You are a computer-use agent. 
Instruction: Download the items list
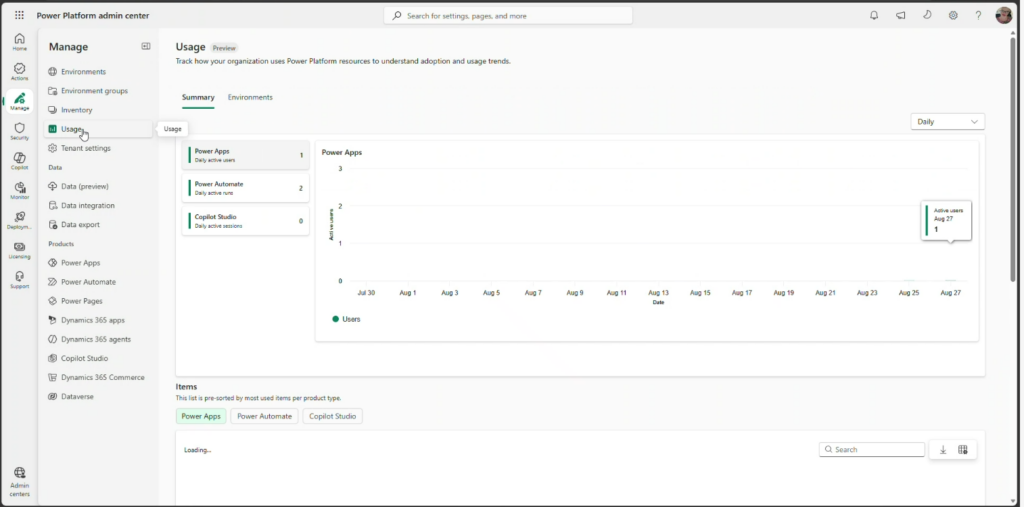943,450
